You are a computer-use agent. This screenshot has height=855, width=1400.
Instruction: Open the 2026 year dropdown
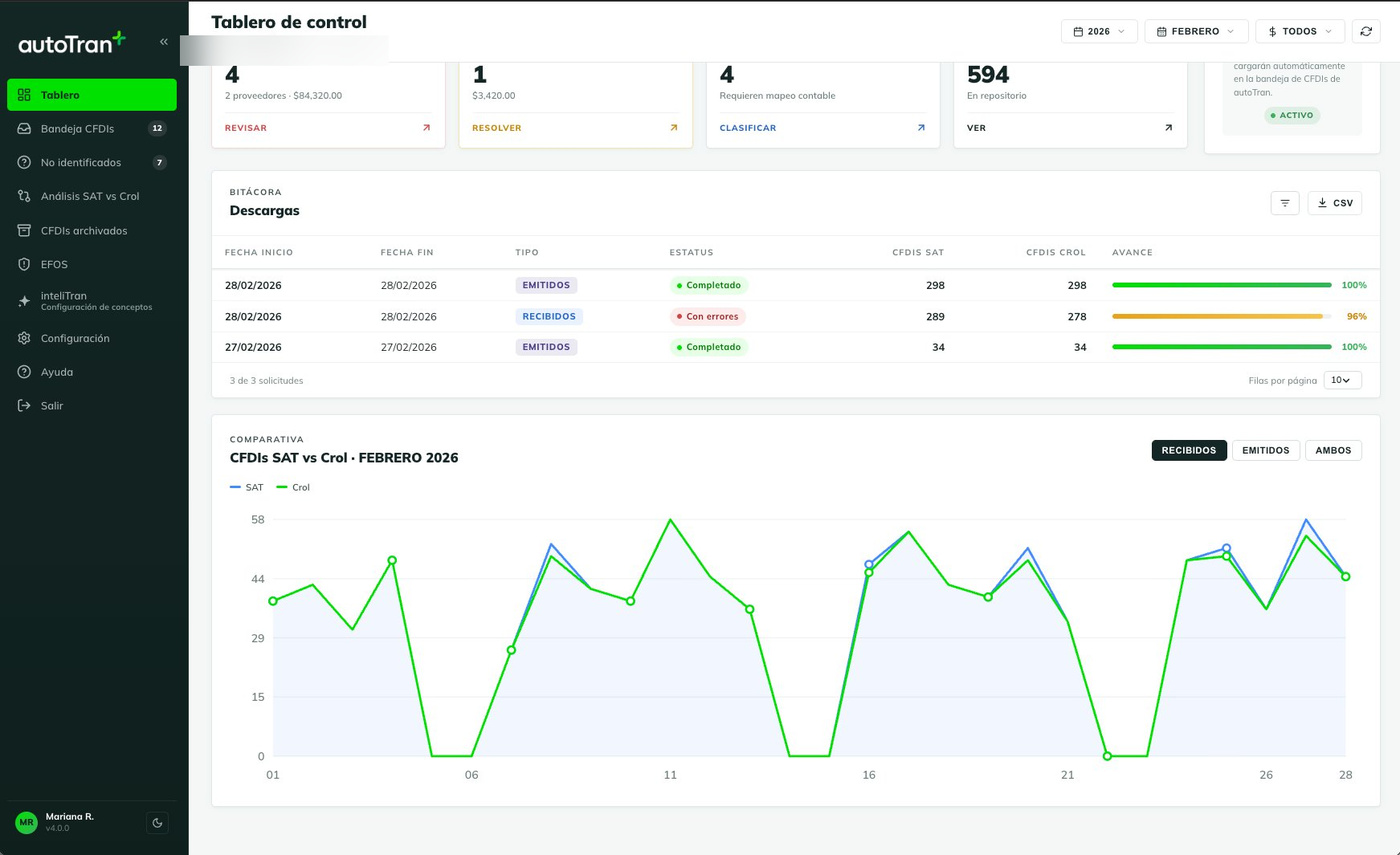[1099, 32]
